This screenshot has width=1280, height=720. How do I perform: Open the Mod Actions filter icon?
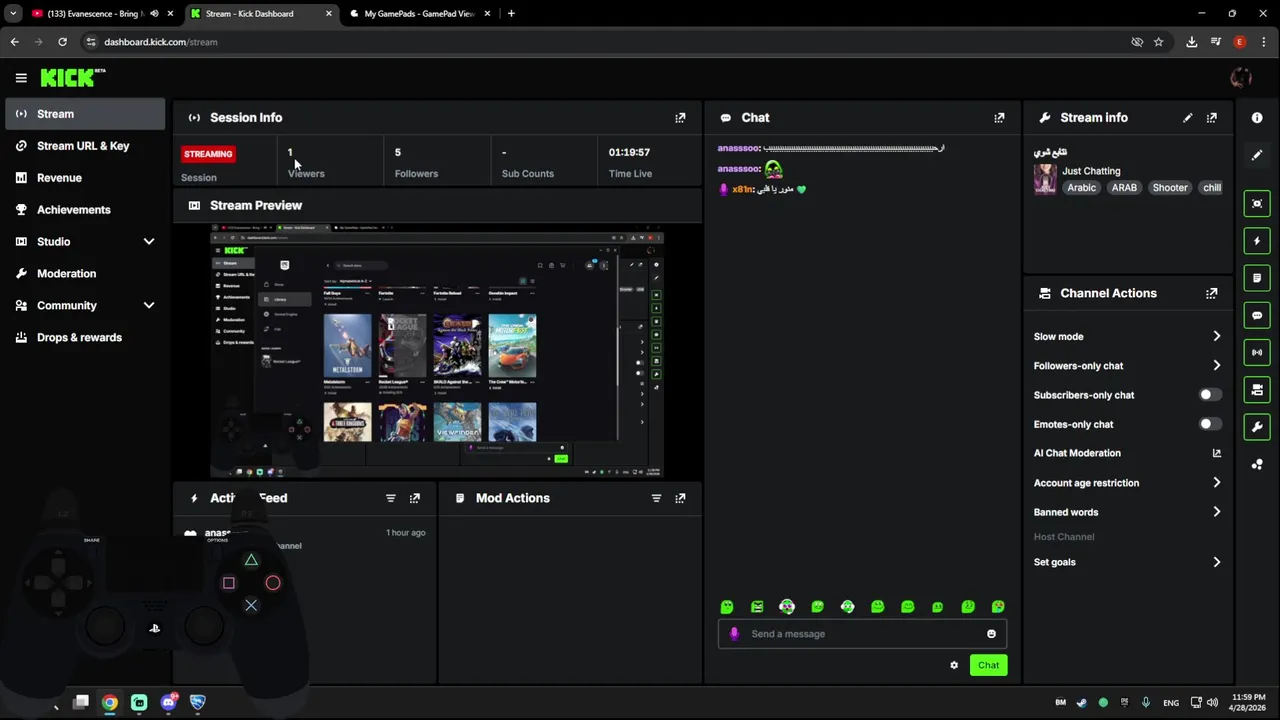click(x=656, y=498)
